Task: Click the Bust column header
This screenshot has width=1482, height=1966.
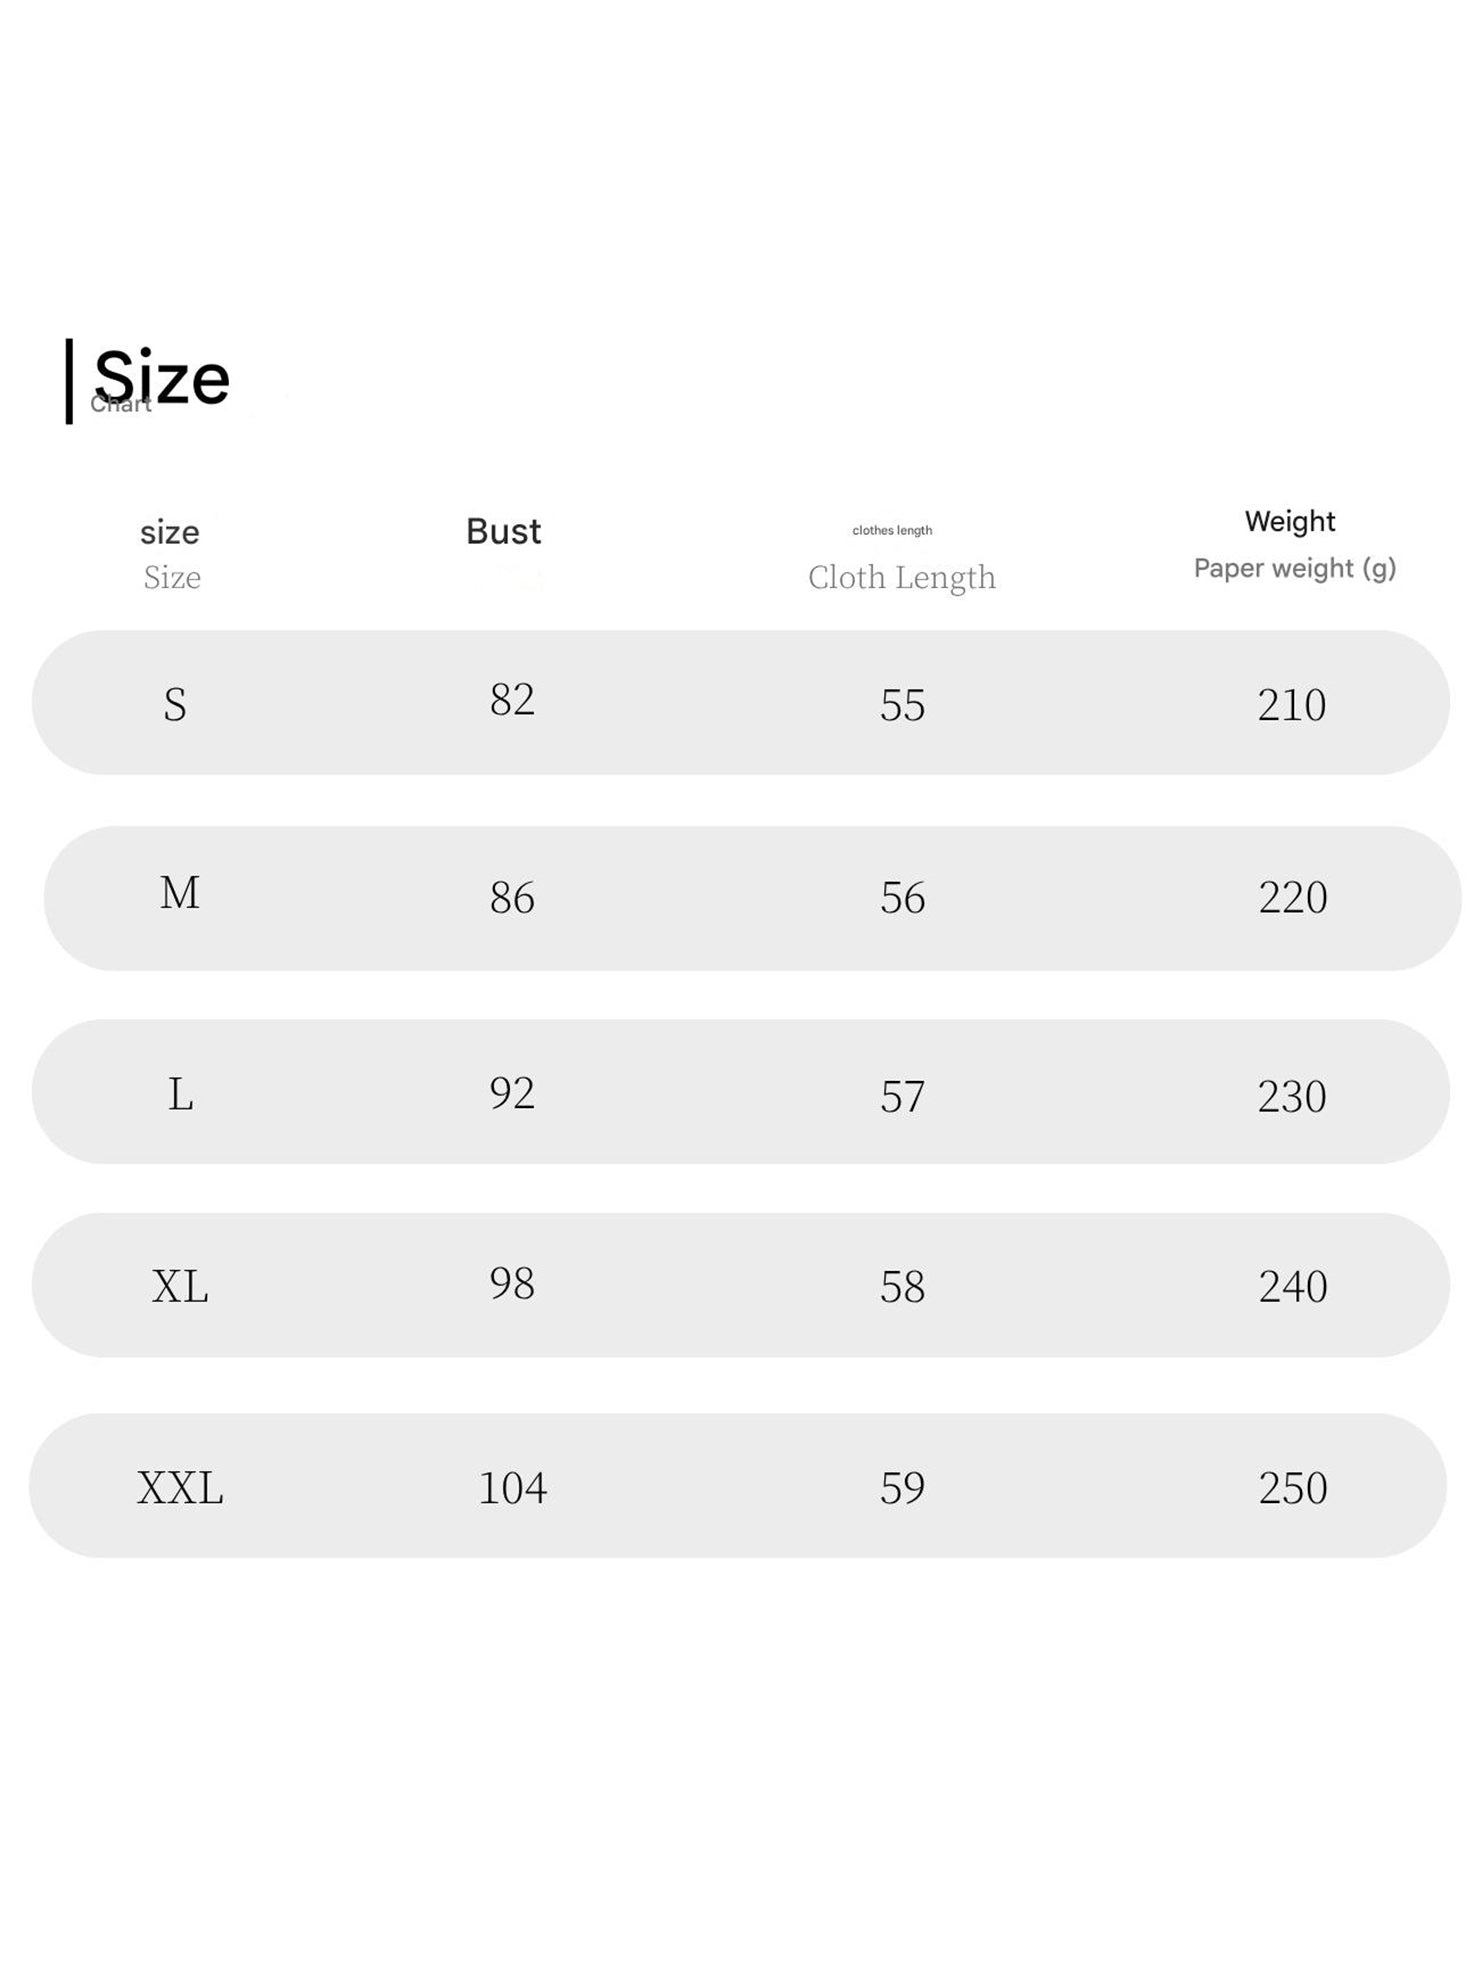Action: click(x=503, y=531)
